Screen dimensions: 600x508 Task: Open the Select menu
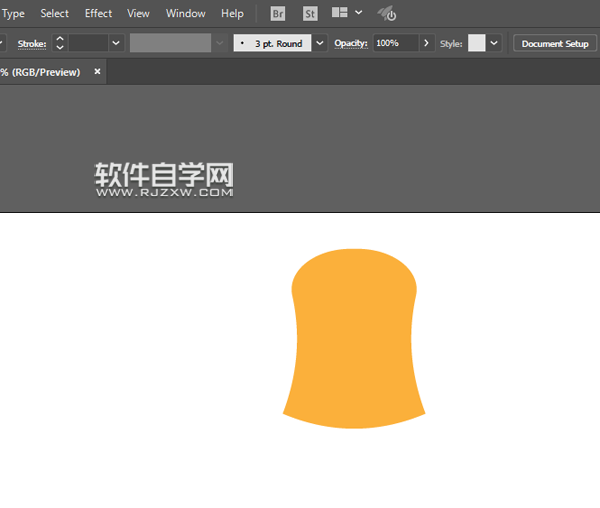tap(54, 14)
